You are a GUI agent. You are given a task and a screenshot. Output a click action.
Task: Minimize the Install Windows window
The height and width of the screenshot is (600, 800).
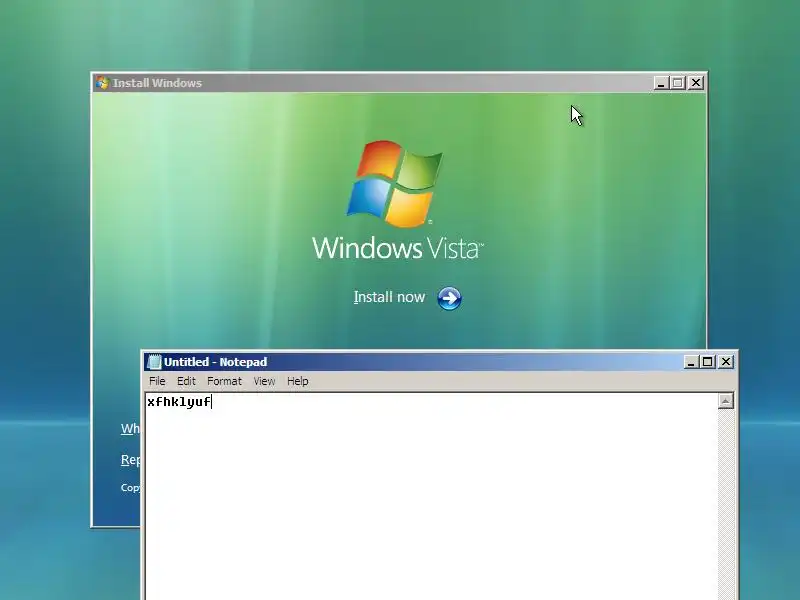coord(661,83)
